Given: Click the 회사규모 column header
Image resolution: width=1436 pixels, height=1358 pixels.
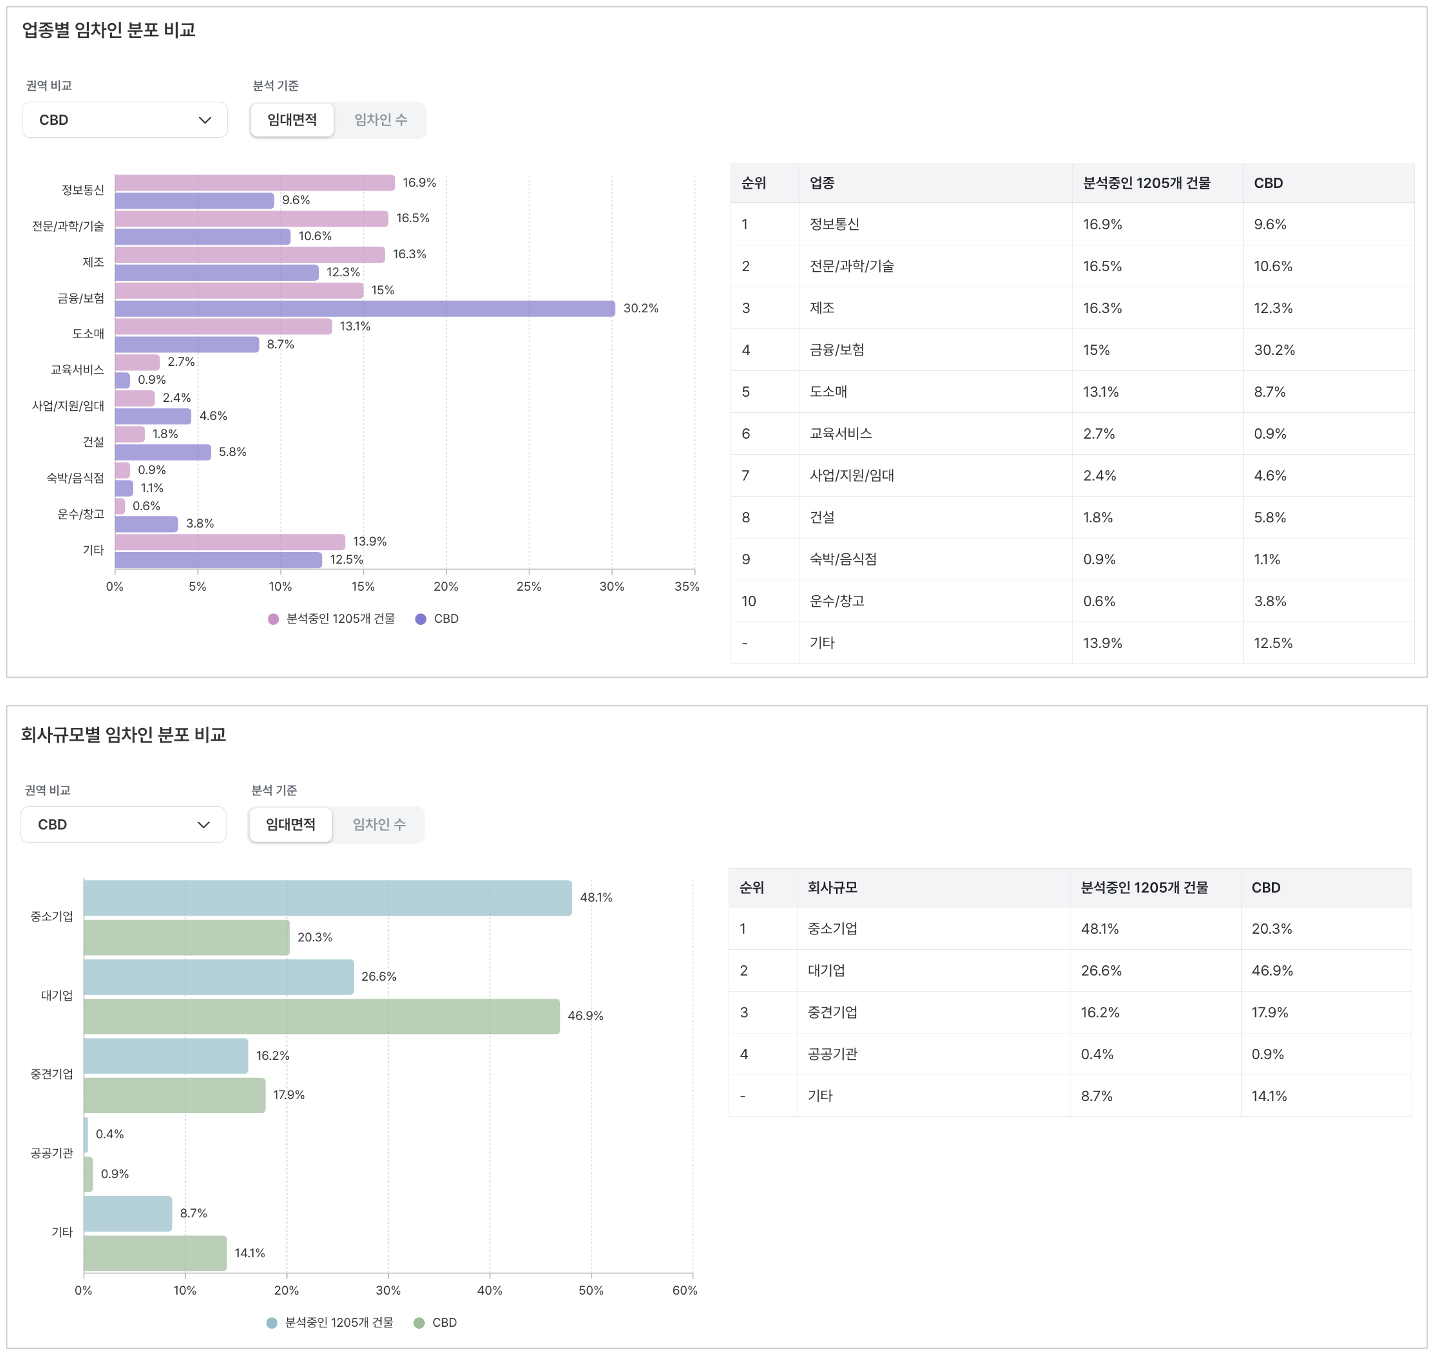Looking at the screenshot, I should click(832, 888).
